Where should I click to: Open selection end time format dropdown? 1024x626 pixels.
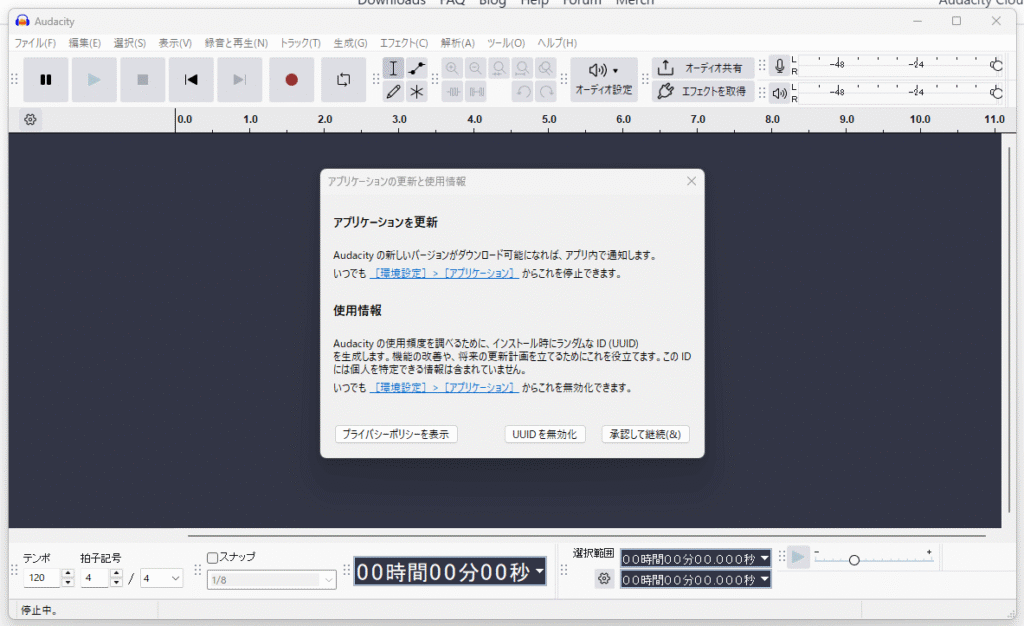(765, 579)
